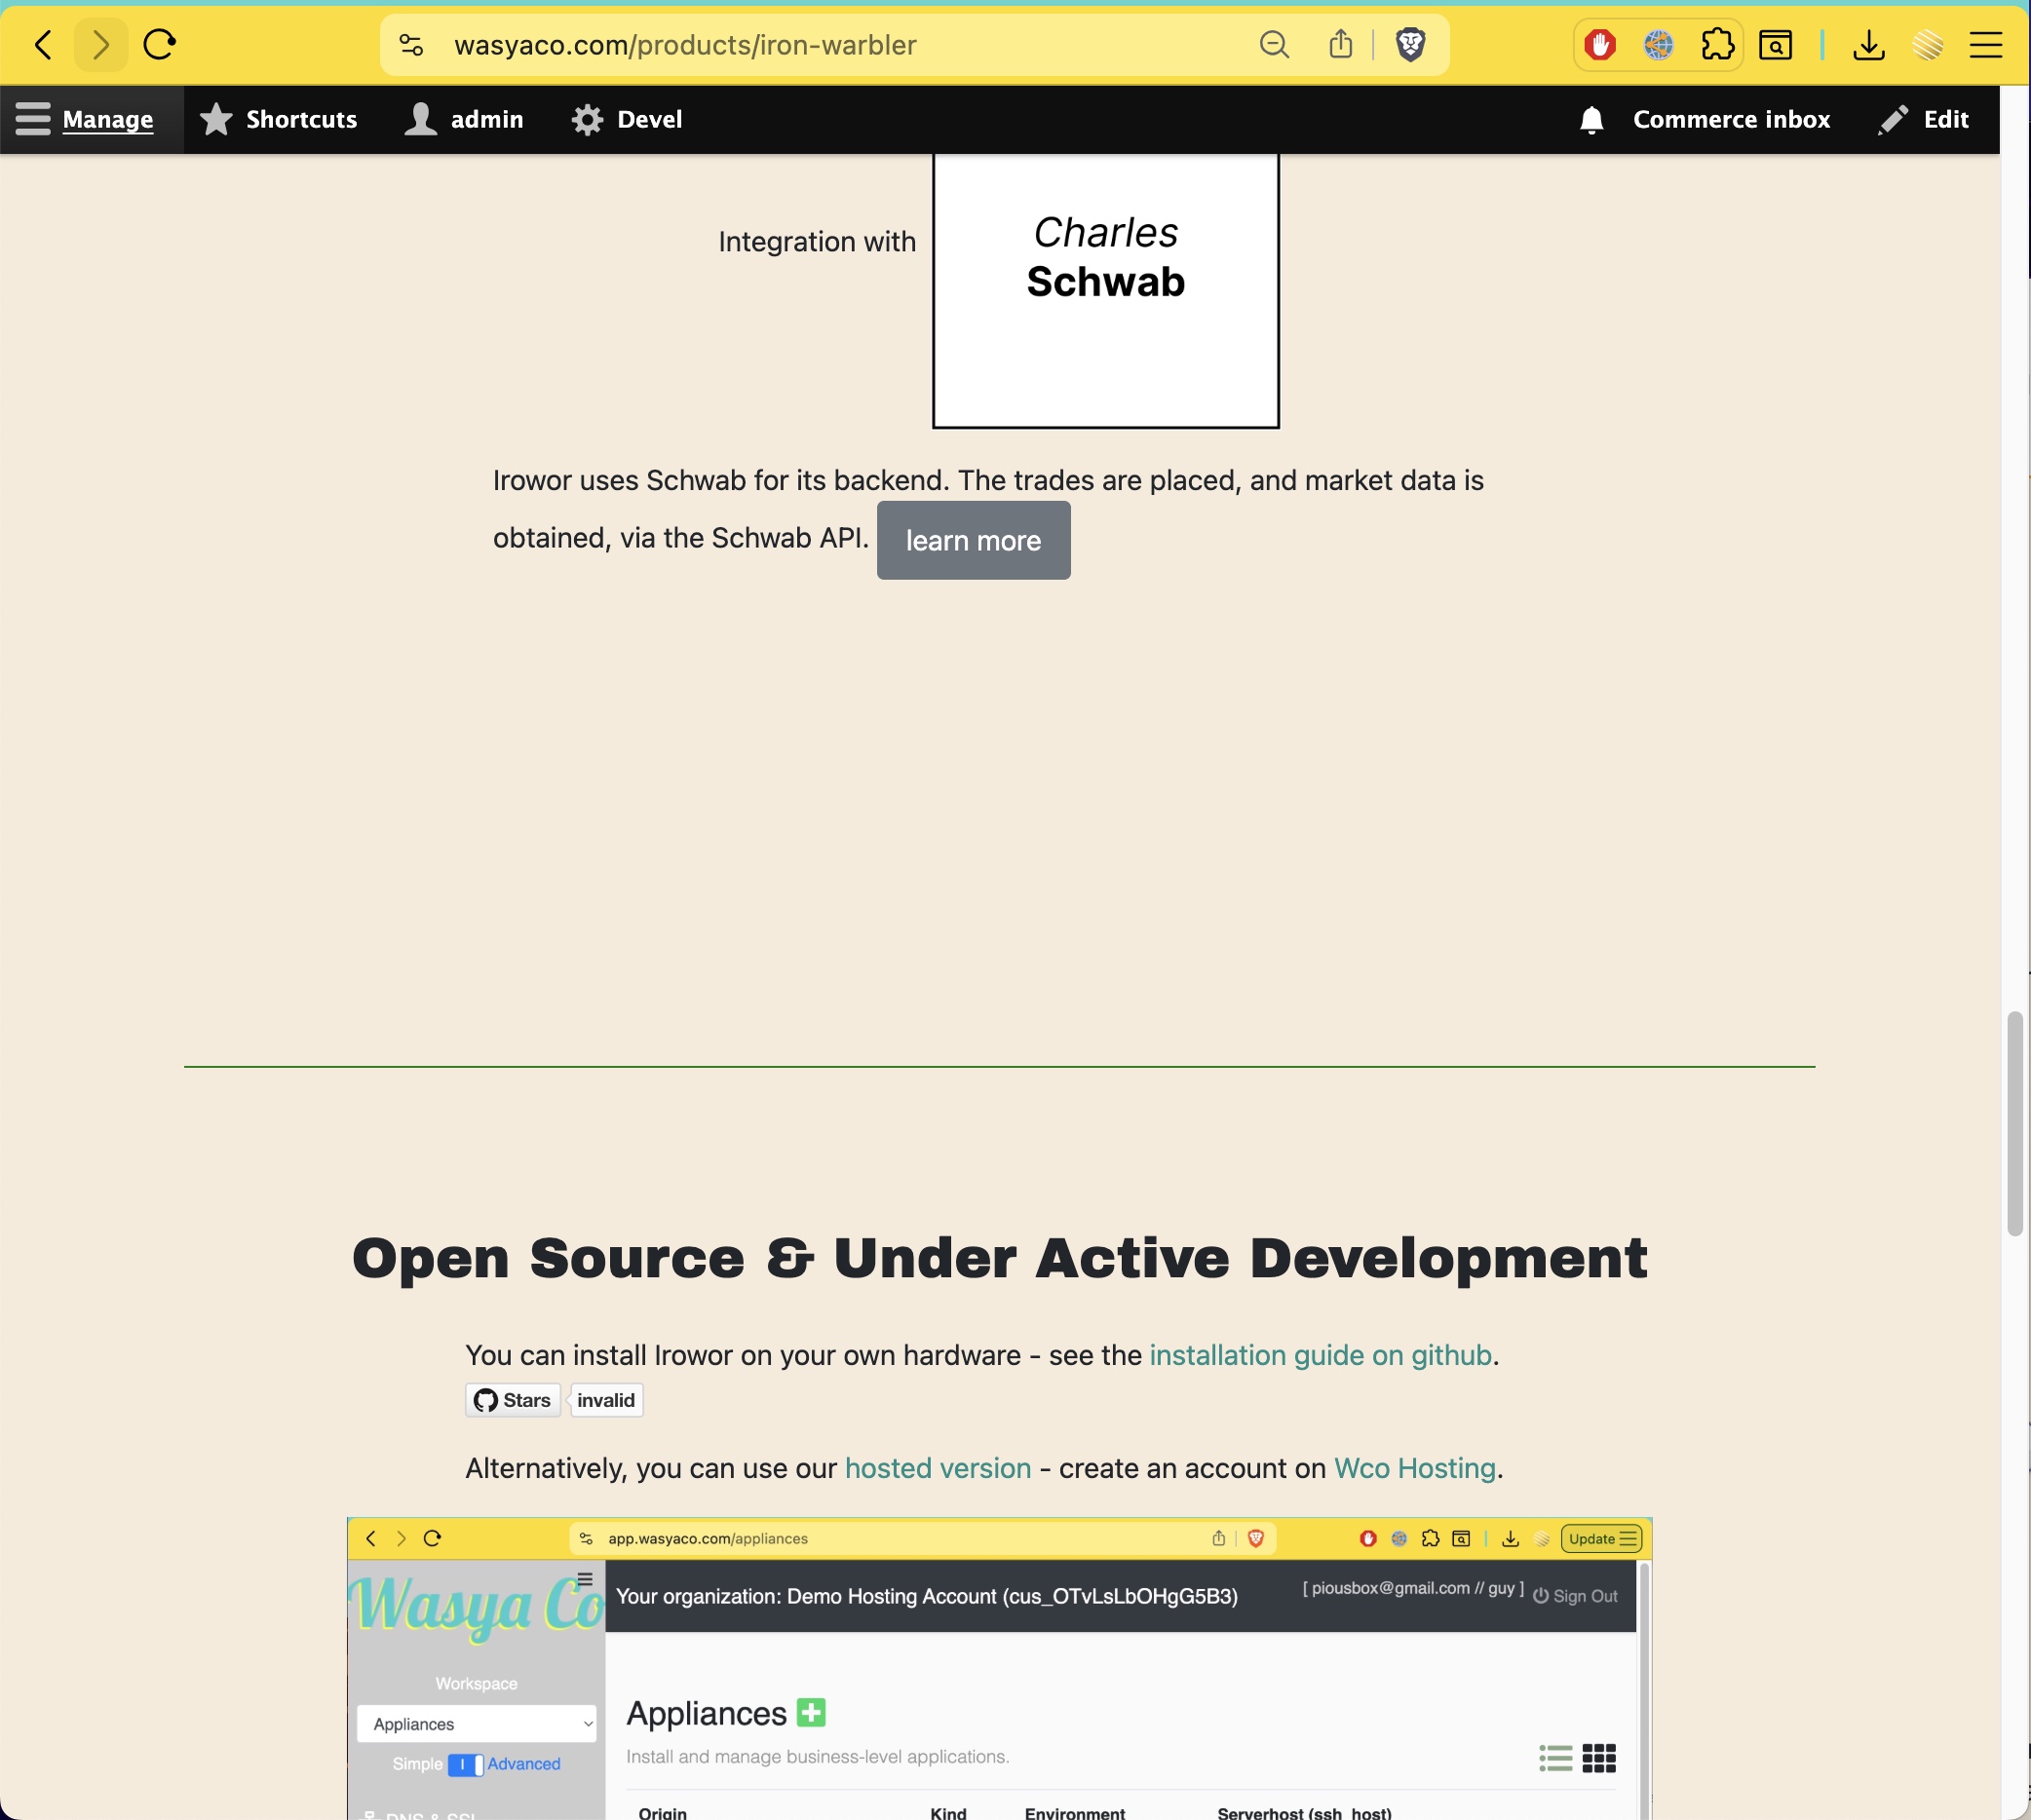Toggle the Simple/Advanced switch in the screenshot
This screenshot has width=2031, height=1820.
(466, 1764)
